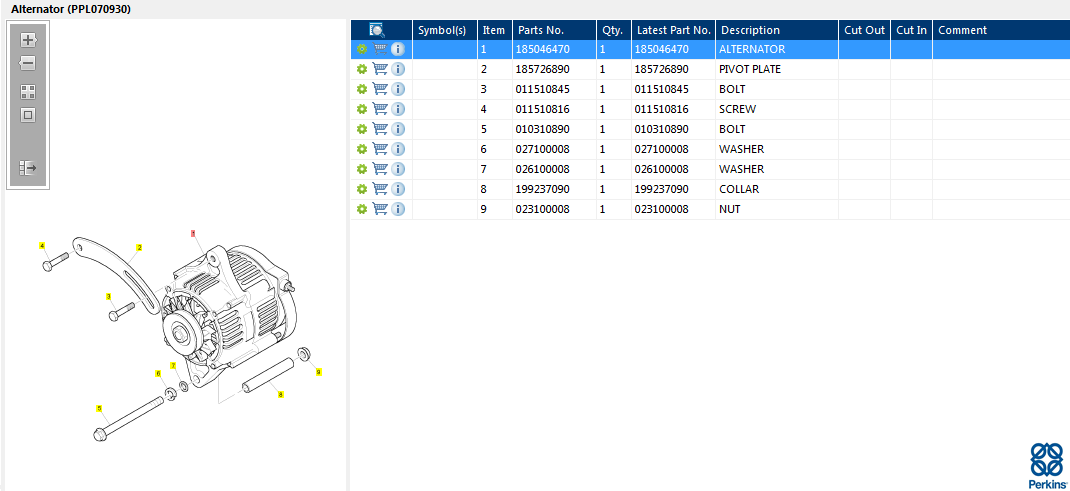Image resolution: width=1070 pixels, height=491 pixels.
Task: Select callout 3 on the diagram
Action: point(109,296)
